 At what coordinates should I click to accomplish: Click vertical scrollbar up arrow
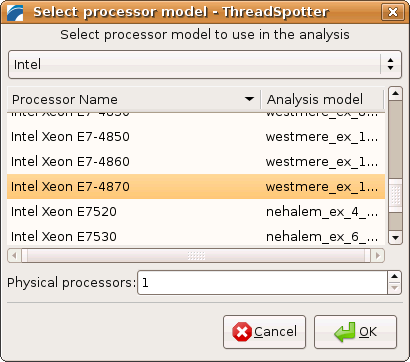[395, 94]
